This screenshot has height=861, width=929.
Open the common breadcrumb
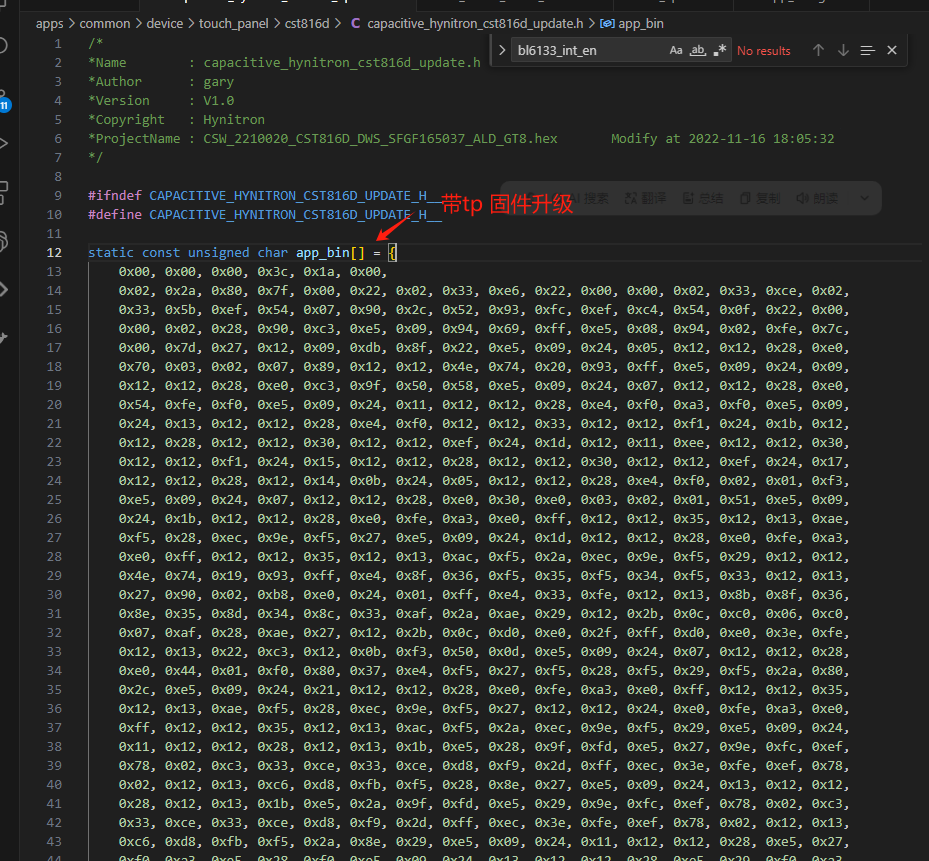coord(105,24)
